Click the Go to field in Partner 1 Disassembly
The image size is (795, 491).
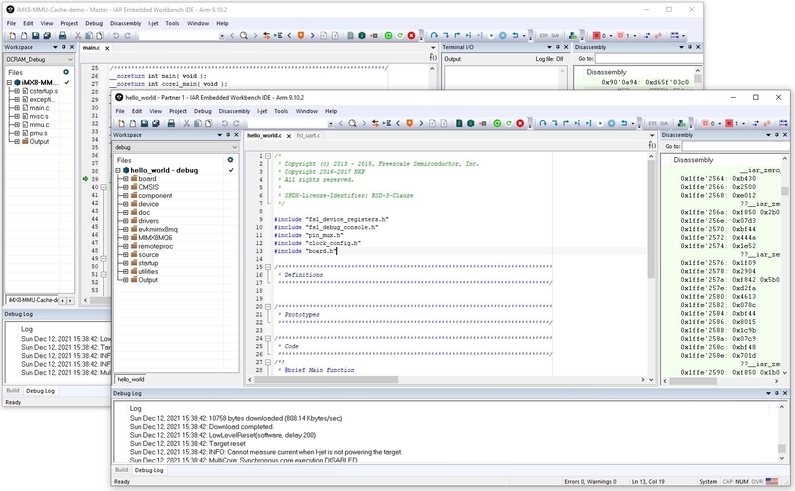click(736, 146)
